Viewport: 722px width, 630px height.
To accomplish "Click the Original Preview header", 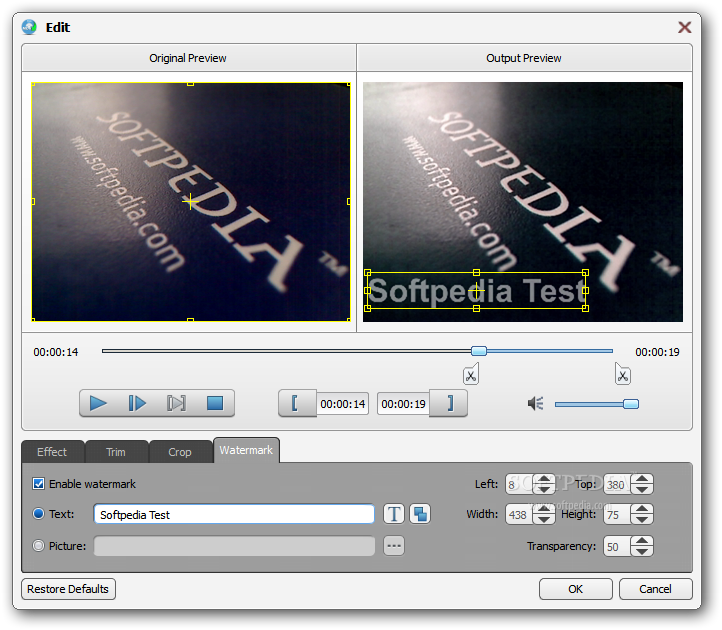I will pyautogui.click(x=188, y=58).
